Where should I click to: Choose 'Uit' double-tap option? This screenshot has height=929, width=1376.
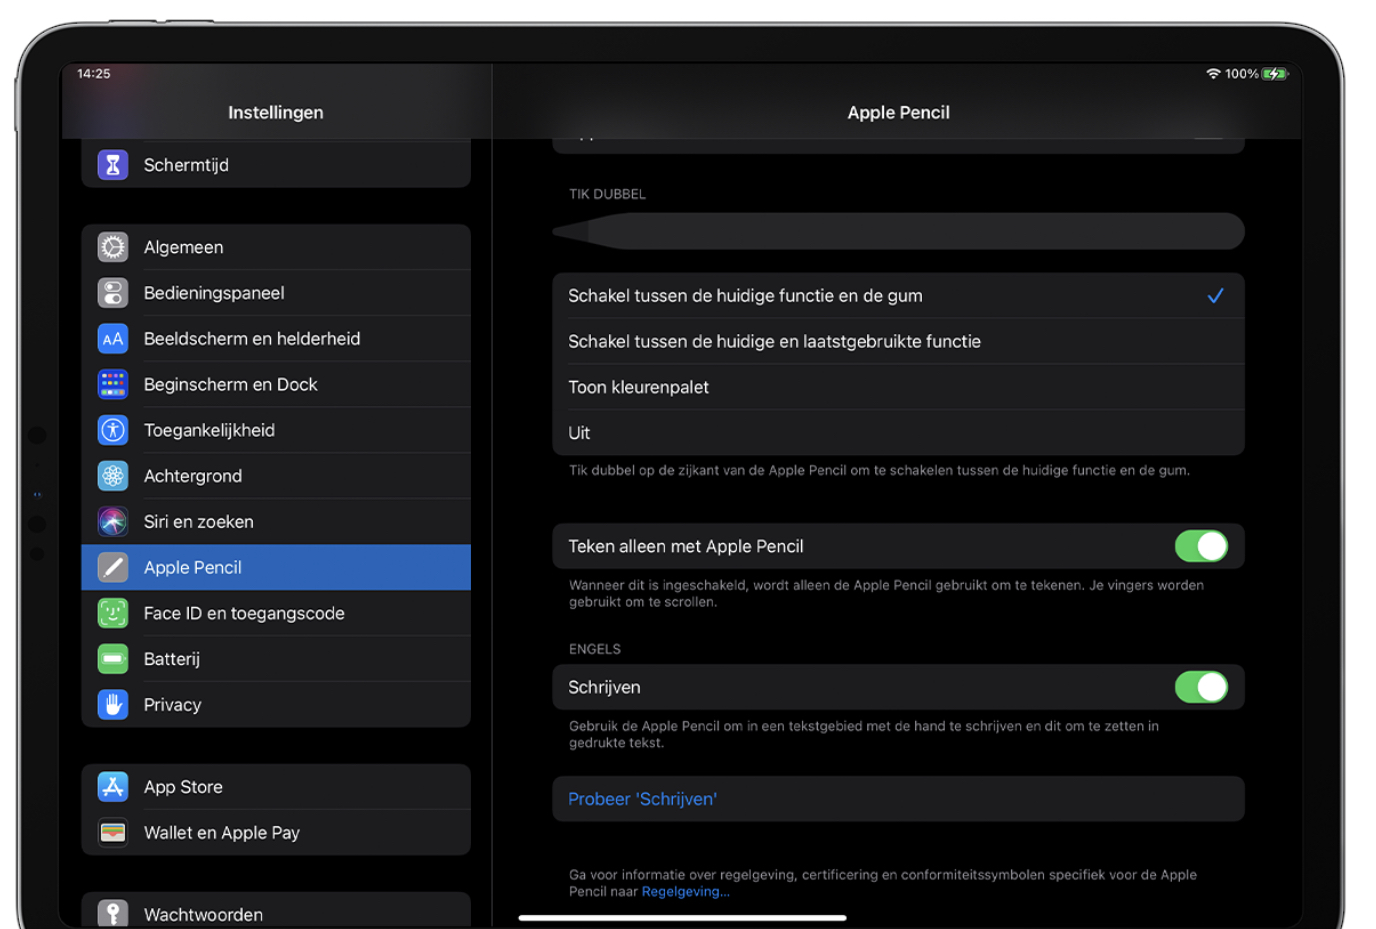pos(898,433)
